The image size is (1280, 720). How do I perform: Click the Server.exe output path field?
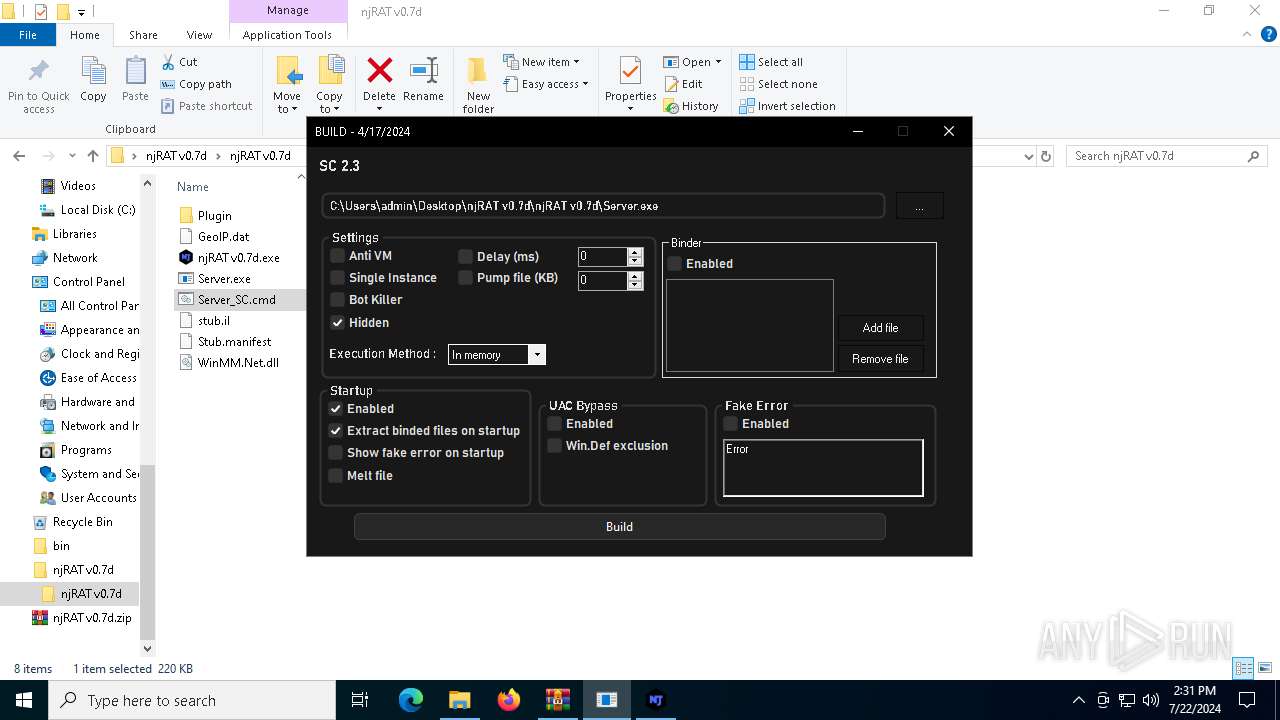pos(603,206)
